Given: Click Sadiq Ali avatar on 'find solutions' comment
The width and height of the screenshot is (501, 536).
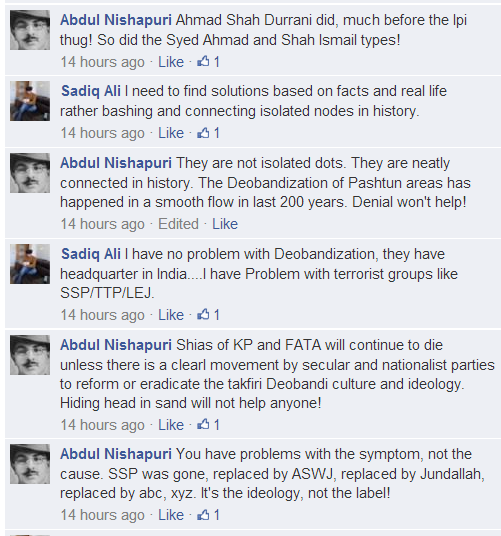Looking at the screenshot, I should pyautogui.click(x=30, y=101).
